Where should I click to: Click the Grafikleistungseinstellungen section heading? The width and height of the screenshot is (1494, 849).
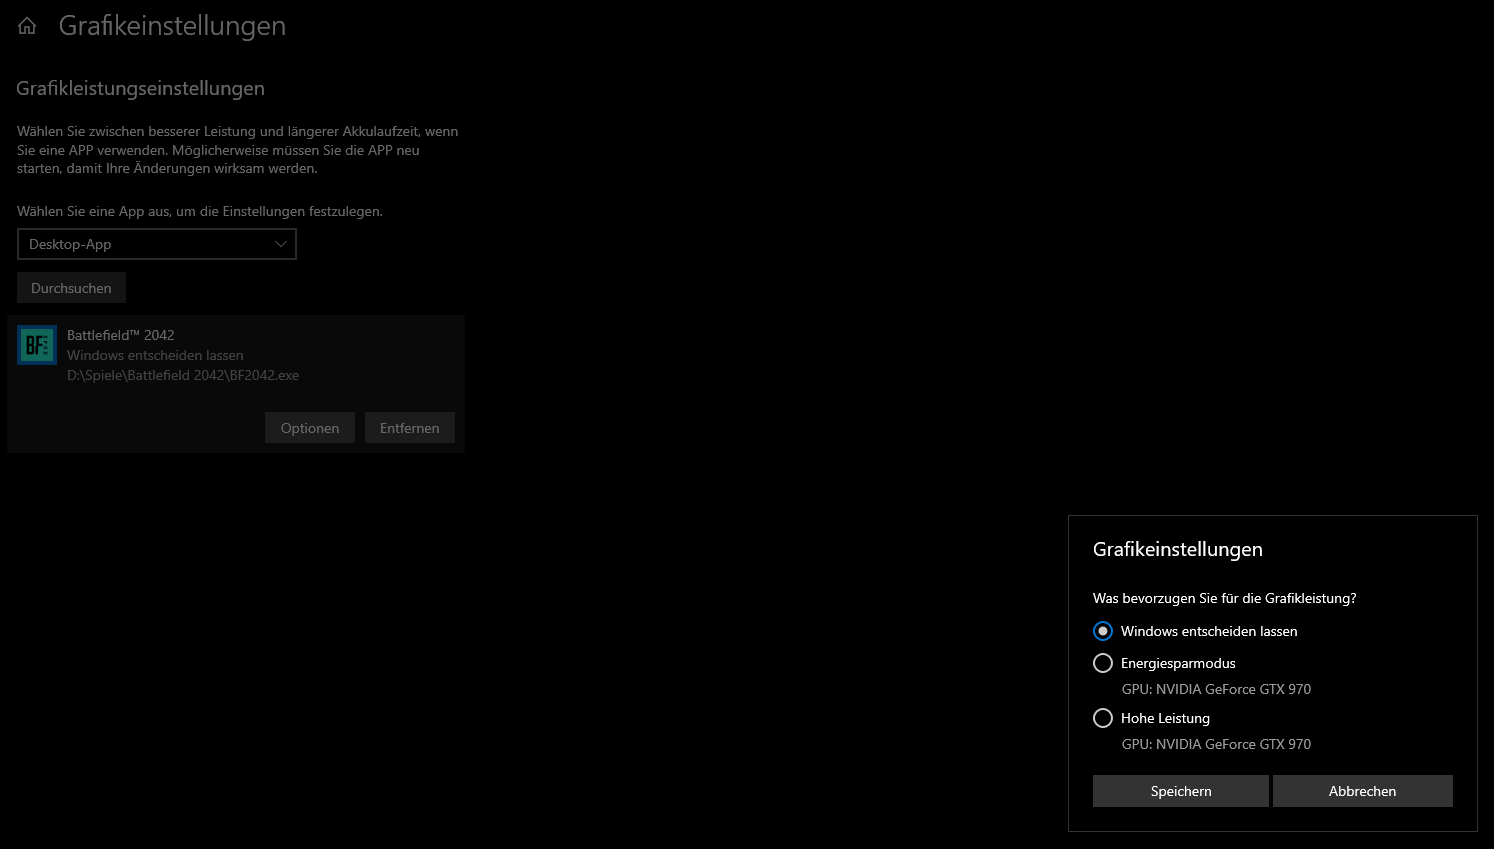140,88
